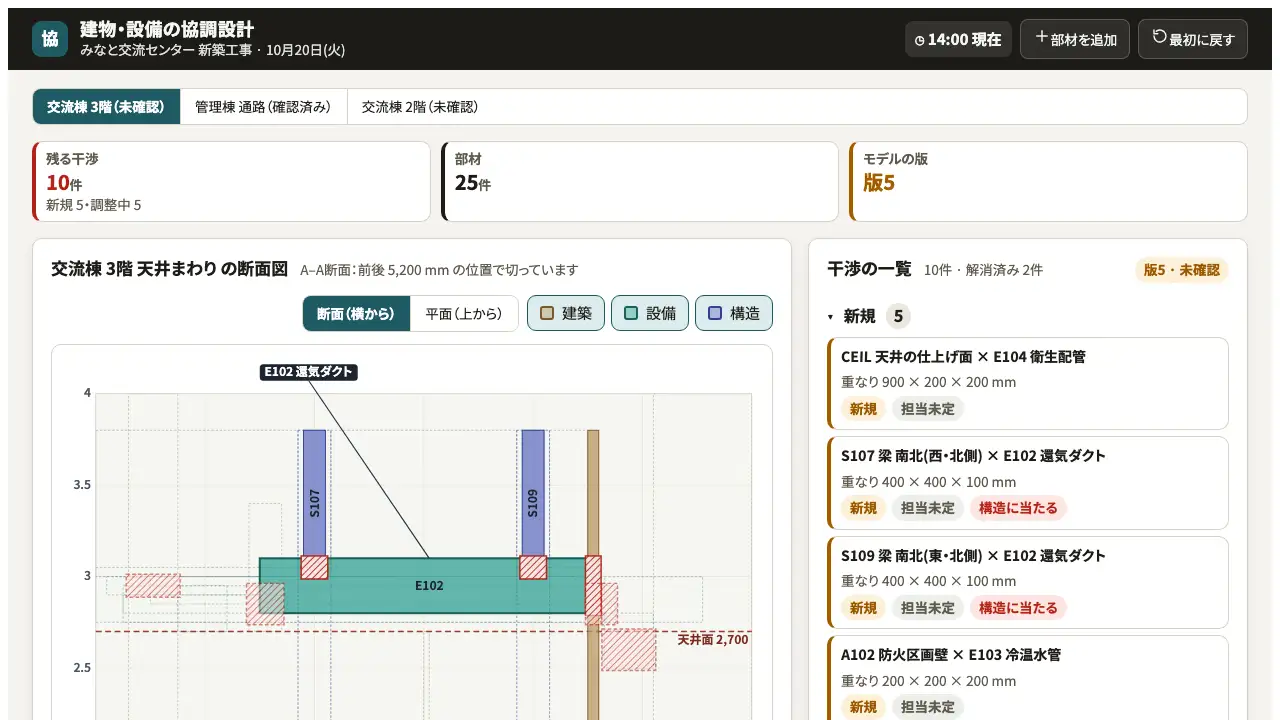Click the 協 app logo icon
The width and height of the screenshot is (1280, 720).
coord(50,39)
